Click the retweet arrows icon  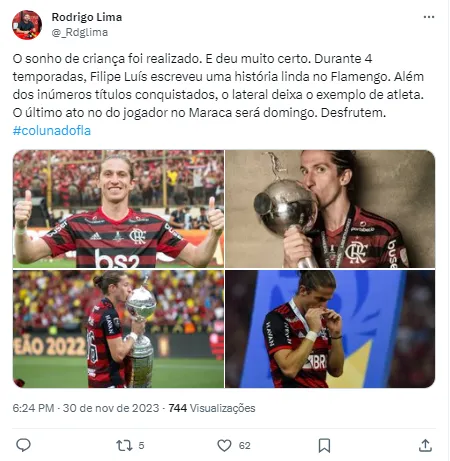pos(124,445)
